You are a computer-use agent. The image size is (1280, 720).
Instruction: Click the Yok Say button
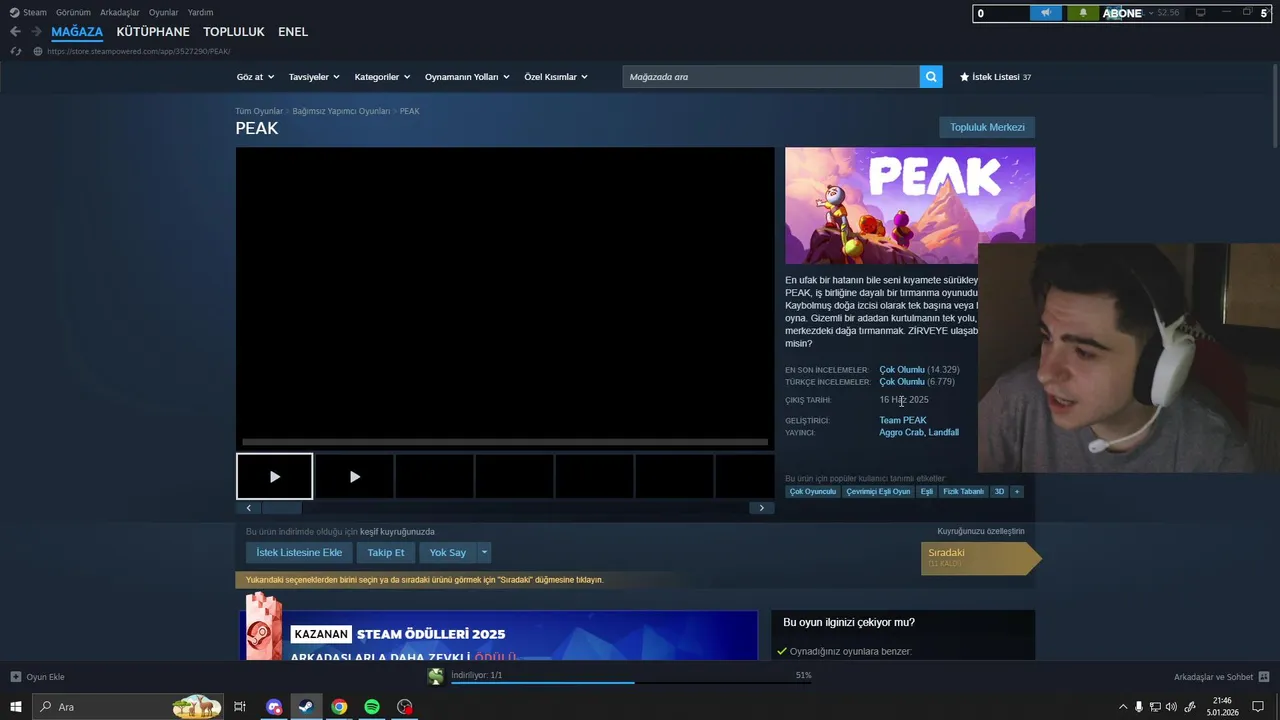[448, 552]
